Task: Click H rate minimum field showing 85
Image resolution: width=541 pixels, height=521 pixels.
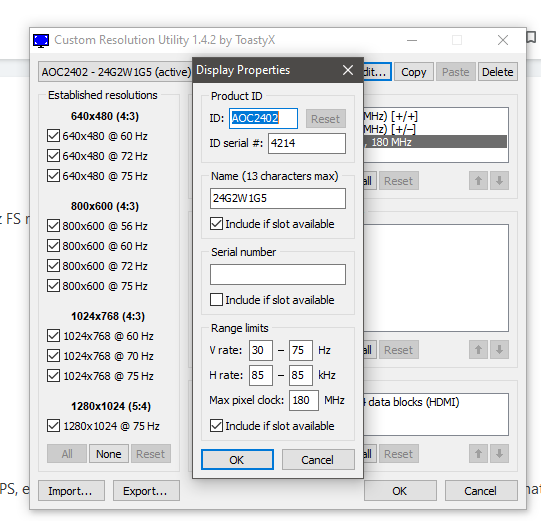Action: [261, 375]
